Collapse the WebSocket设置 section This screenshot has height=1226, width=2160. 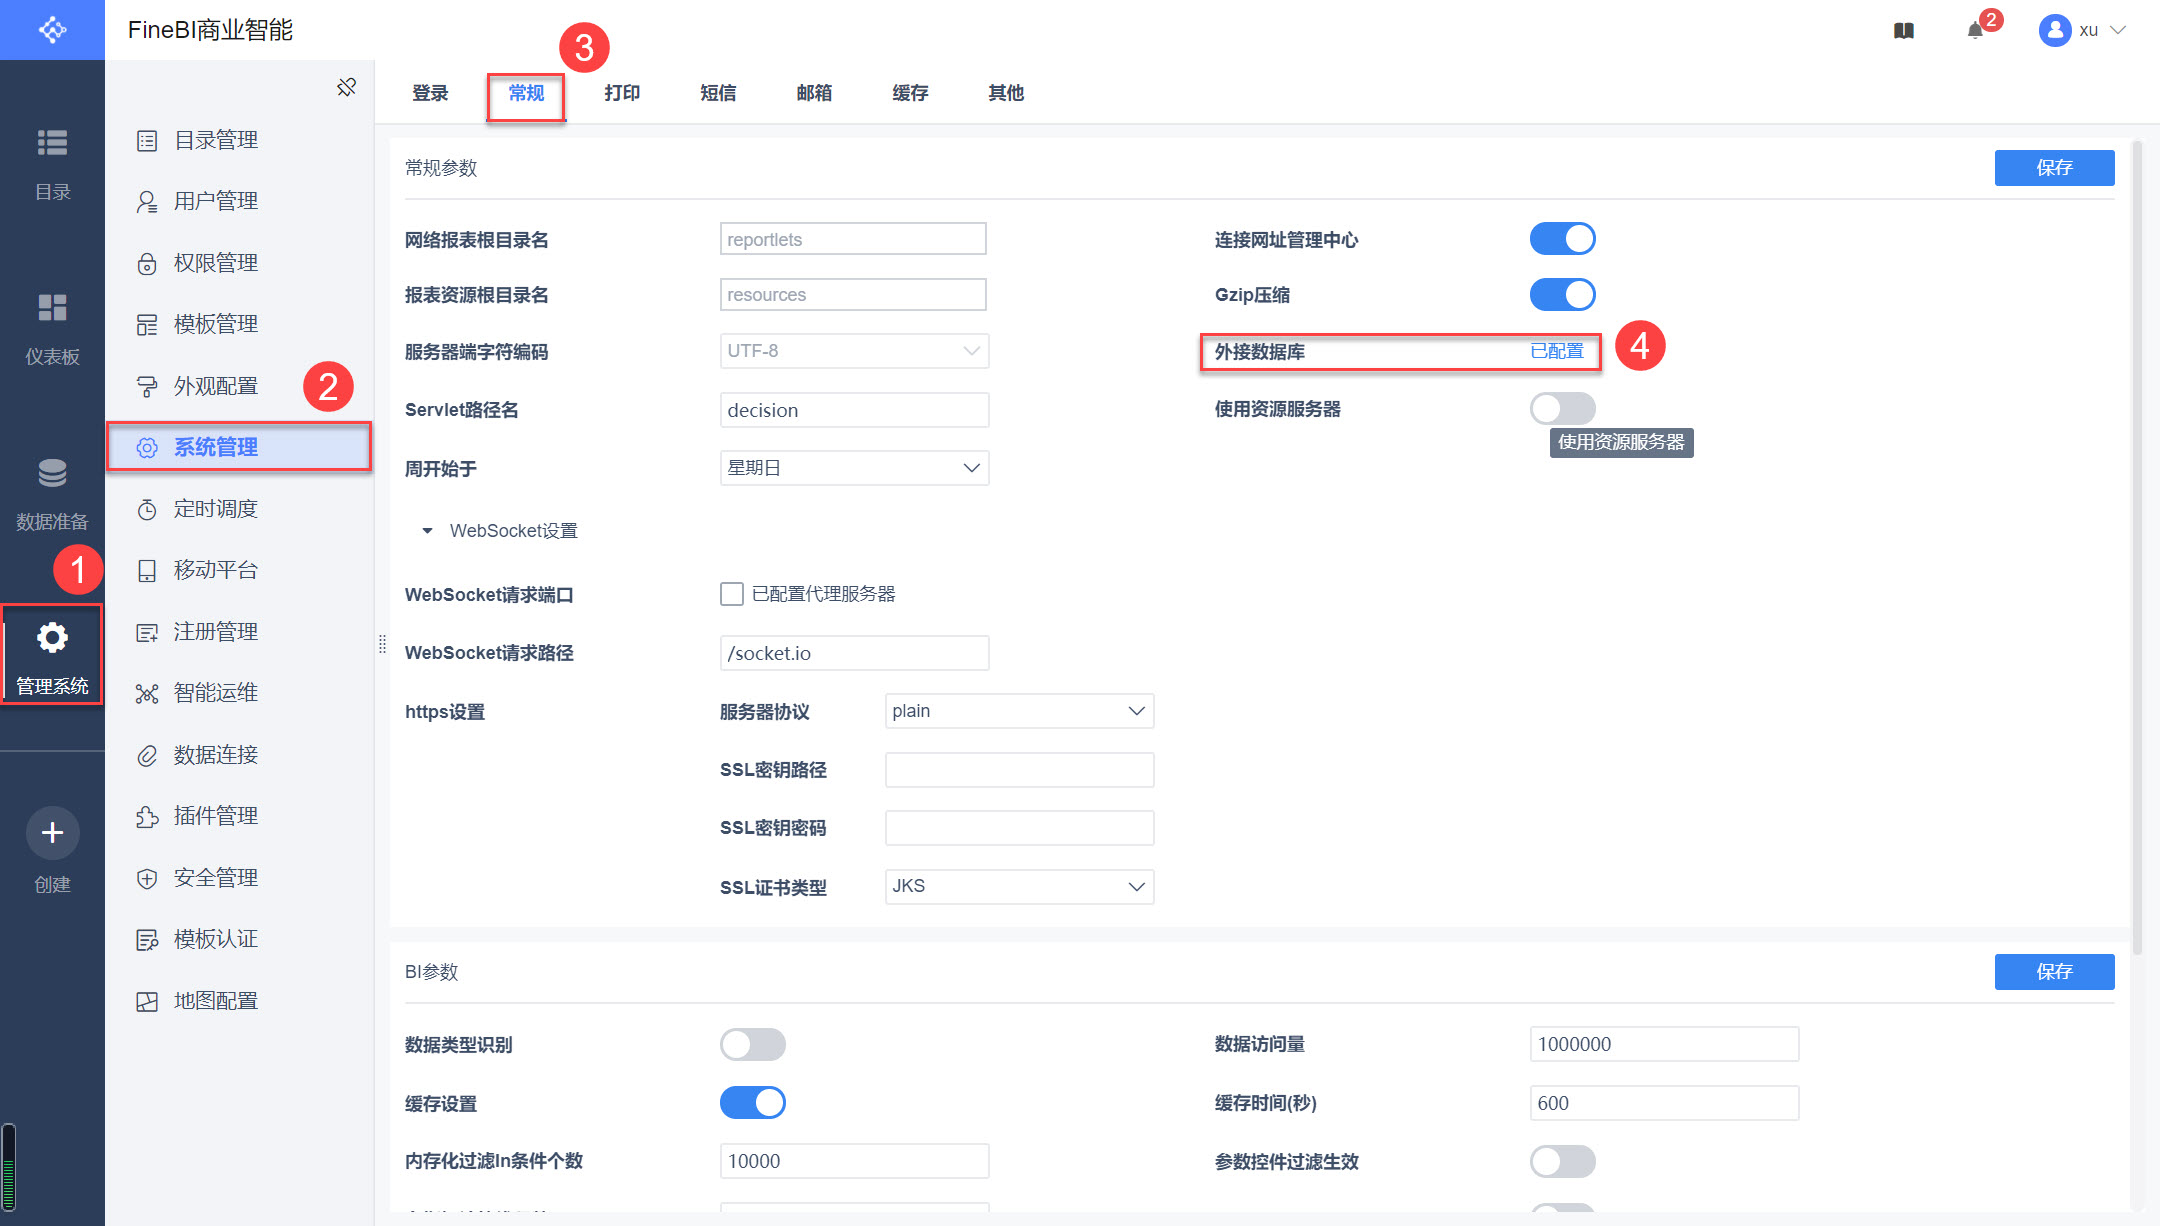coord(428,531)
